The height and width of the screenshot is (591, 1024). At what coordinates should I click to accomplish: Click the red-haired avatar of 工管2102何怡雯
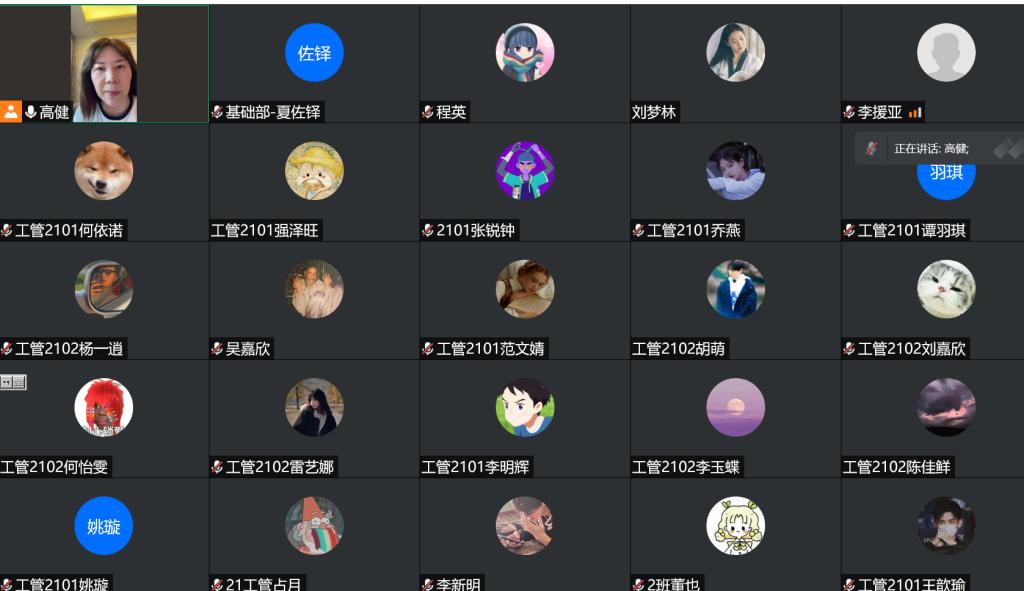coord(104,407)
